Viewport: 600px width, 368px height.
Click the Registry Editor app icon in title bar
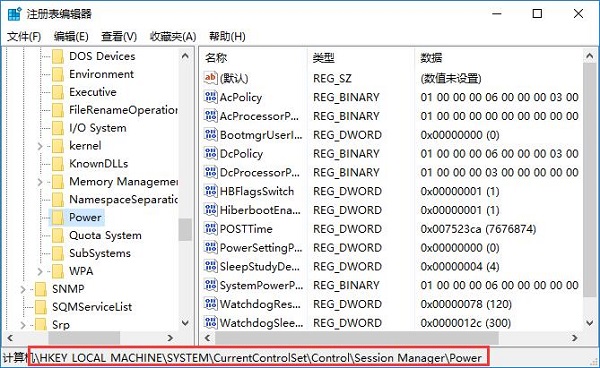pos(14,14)
